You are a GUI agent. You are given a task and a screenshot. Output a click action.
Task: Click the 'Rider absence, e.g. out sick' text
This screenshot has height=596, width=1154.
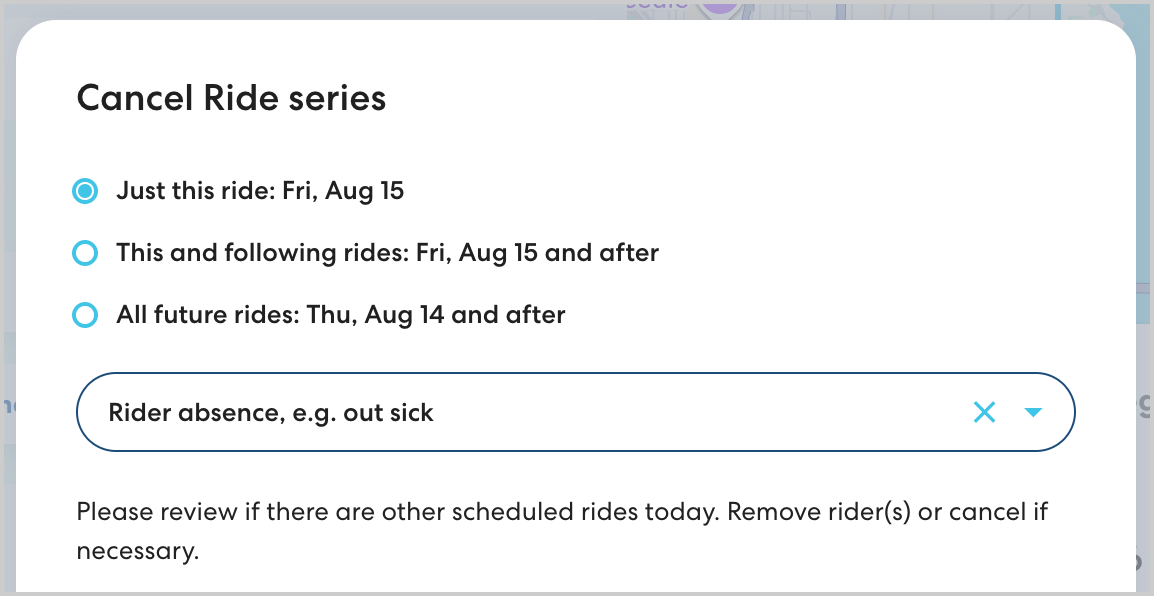pyautogui.click(x=271, y=413)
